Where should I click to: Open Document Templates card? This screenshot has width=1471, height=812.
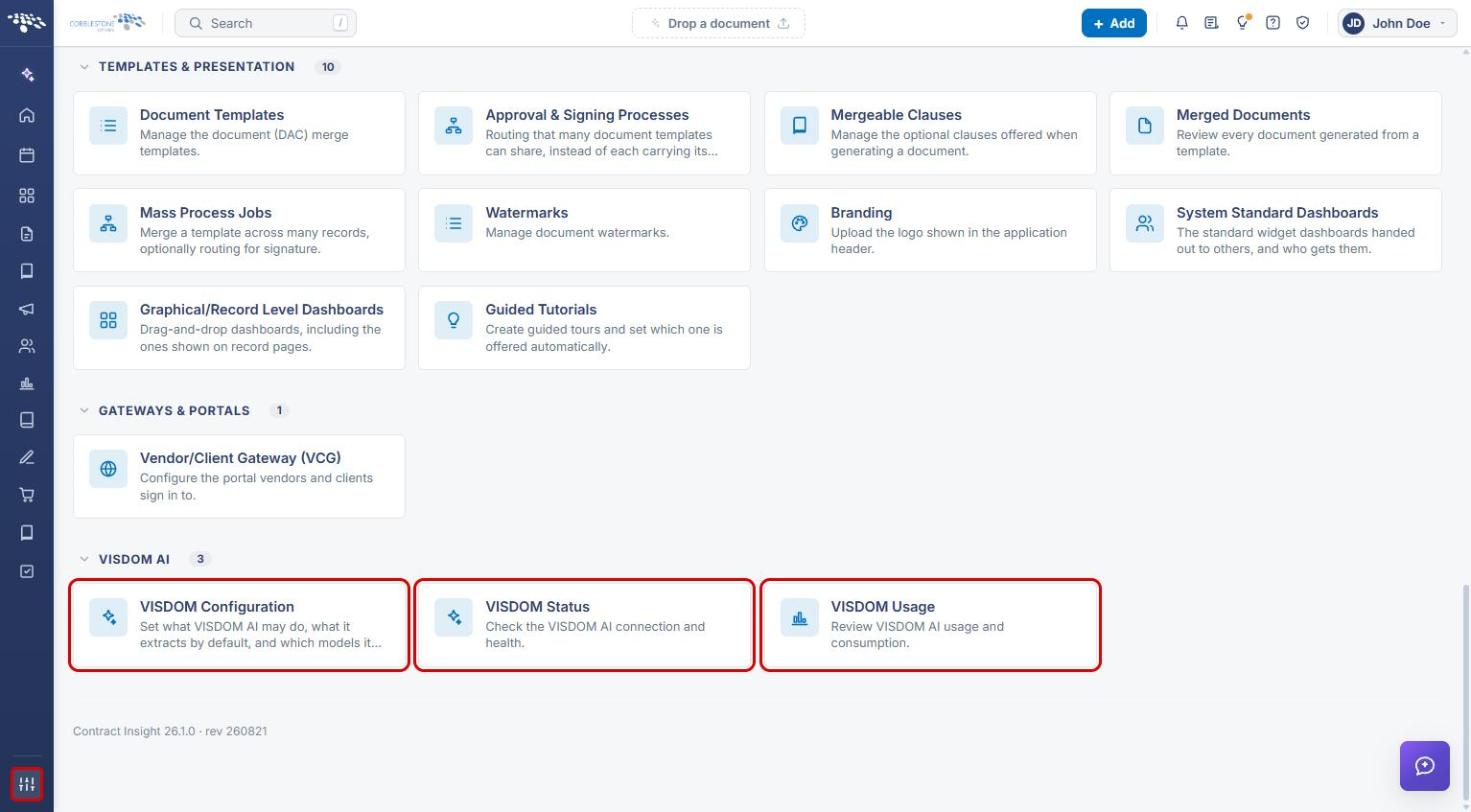coord(239,134)
